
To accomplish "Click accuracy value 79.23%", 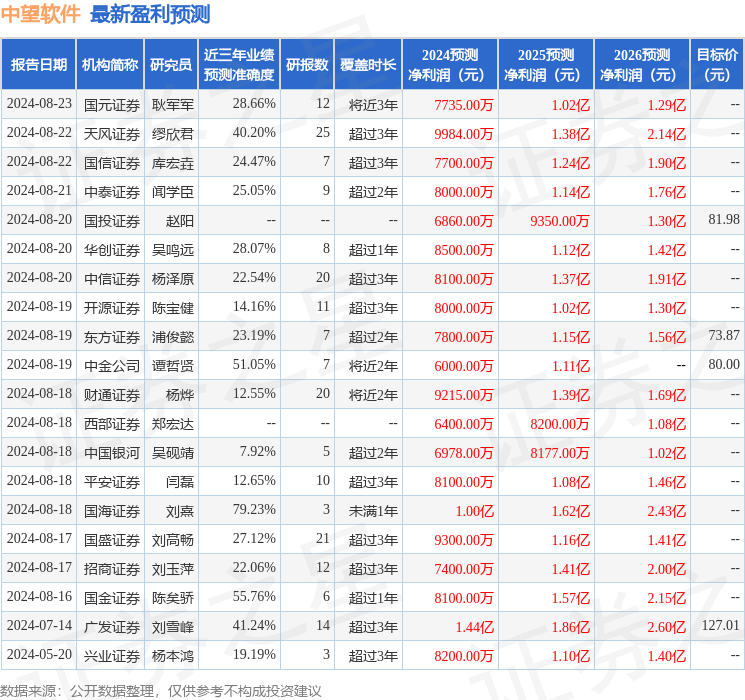I will pos(254,509).
